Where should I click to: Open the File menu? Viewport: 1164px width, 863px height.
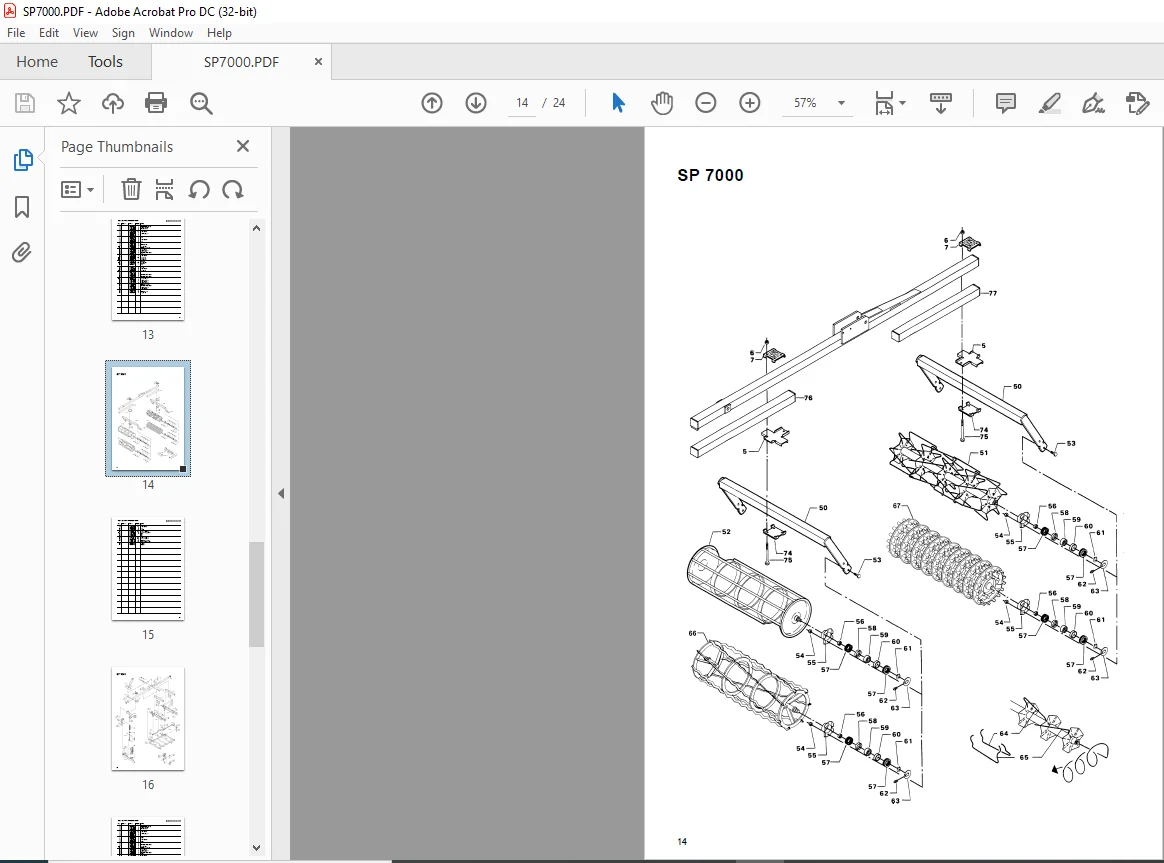click(x=16, y=33)
